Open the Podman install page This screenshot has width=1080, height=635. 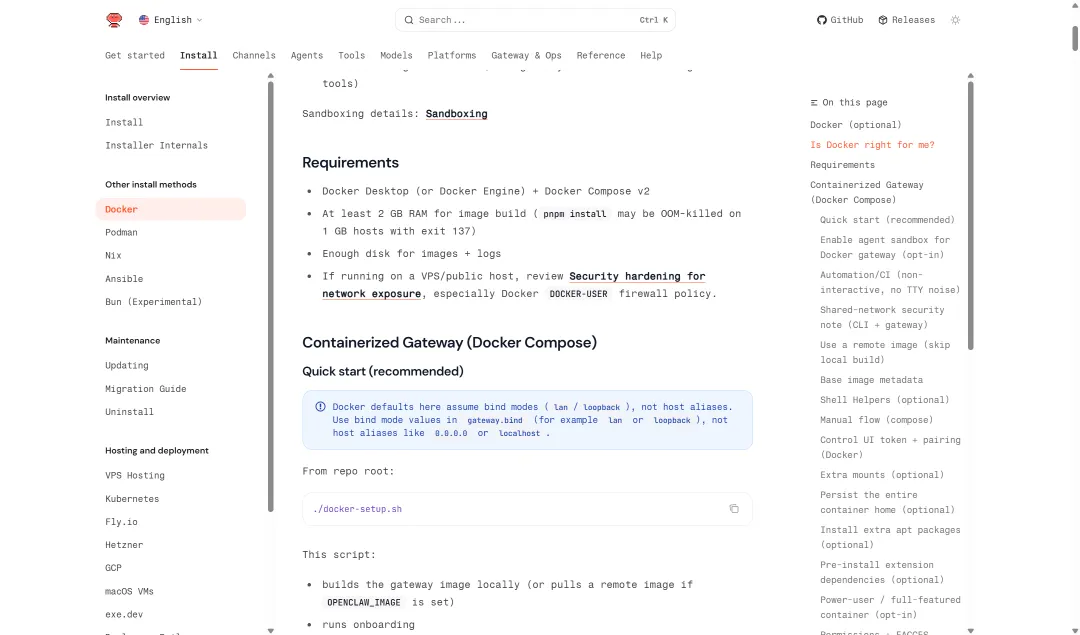121,232
